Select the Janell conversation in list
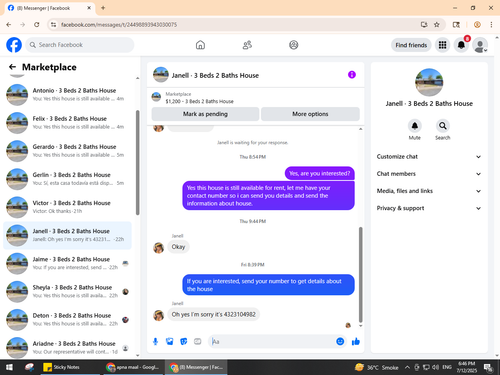The image size is (500, 375). coord(67,235)
